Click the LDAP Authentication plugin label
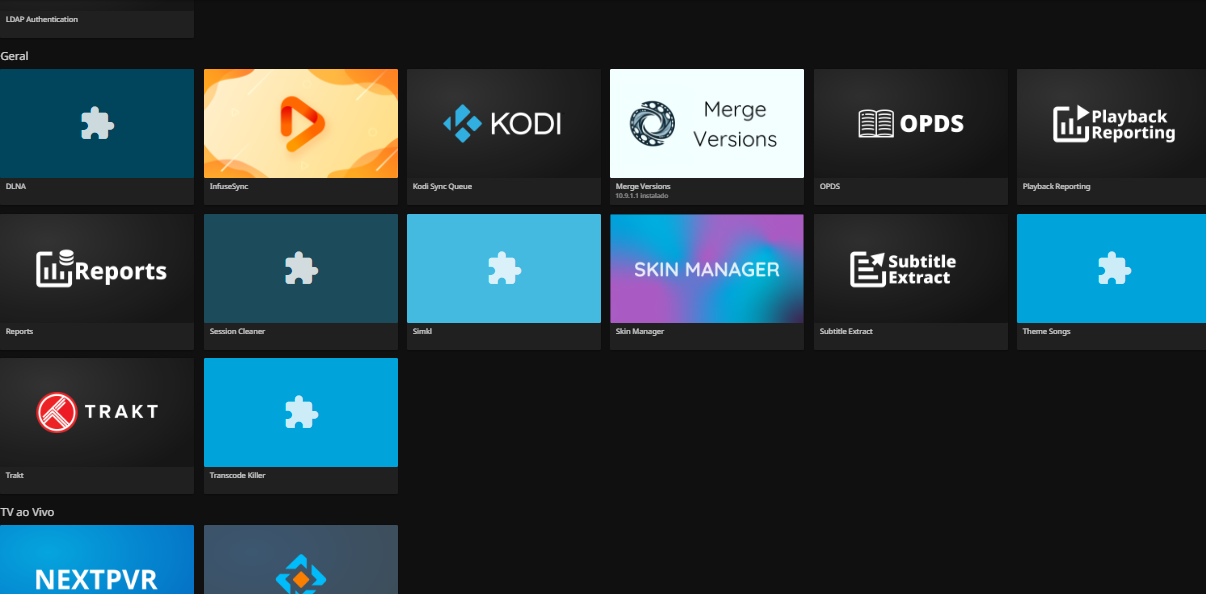The image size is (1206, 594). click(x=42, y=19)
